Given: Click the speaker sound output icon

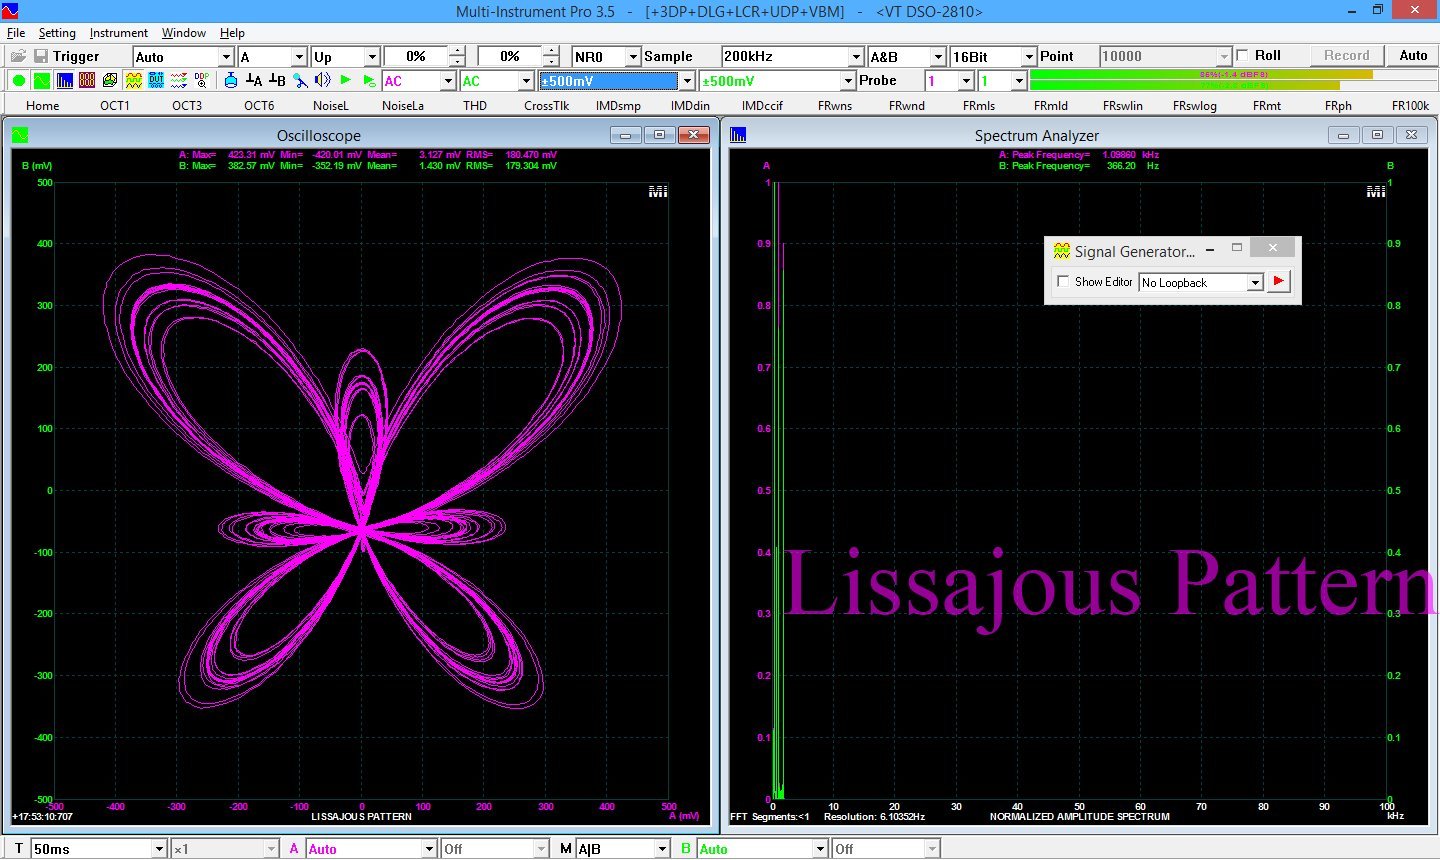Looking at the screenshot, I should (x=322, y=81).
